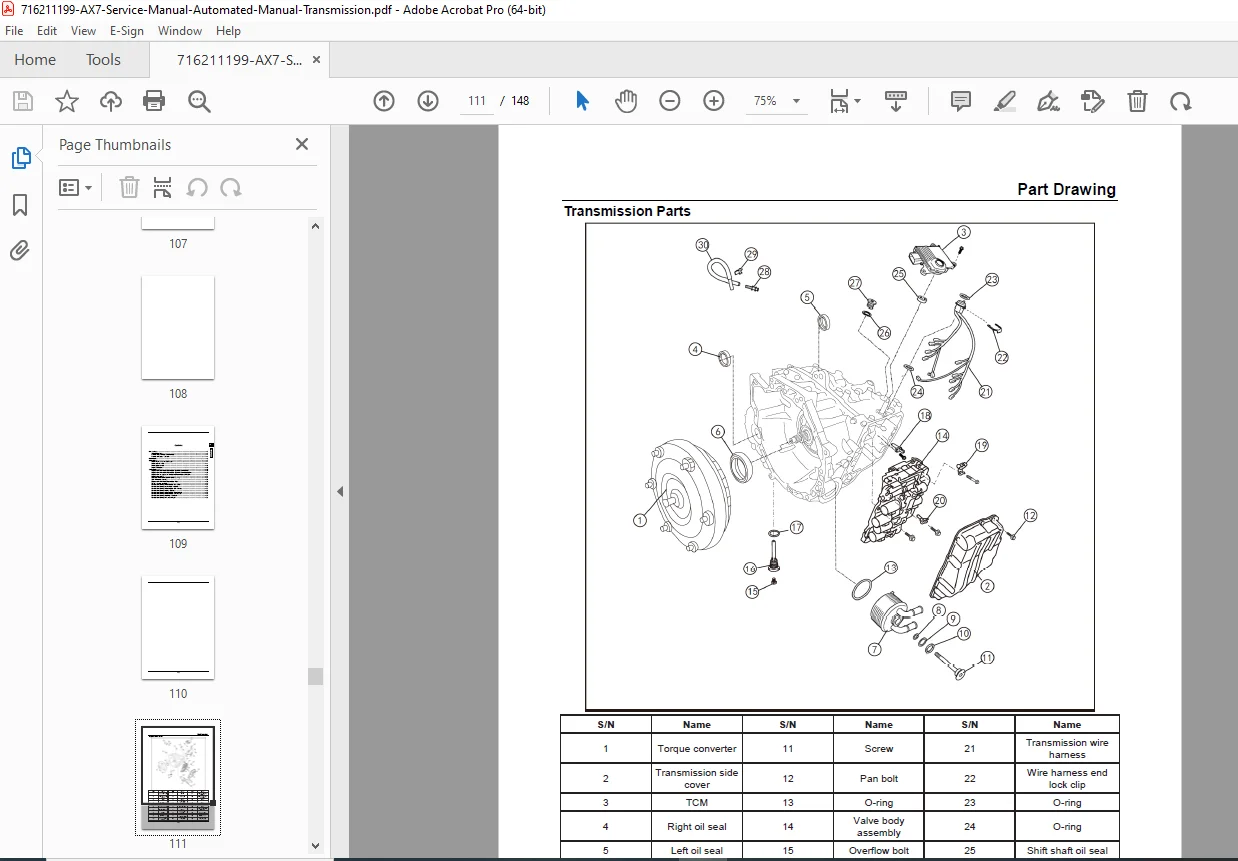Open thumbnail panel options dropdown
1238x861 pixels.
pyautogui.click(x=76, y=187)
